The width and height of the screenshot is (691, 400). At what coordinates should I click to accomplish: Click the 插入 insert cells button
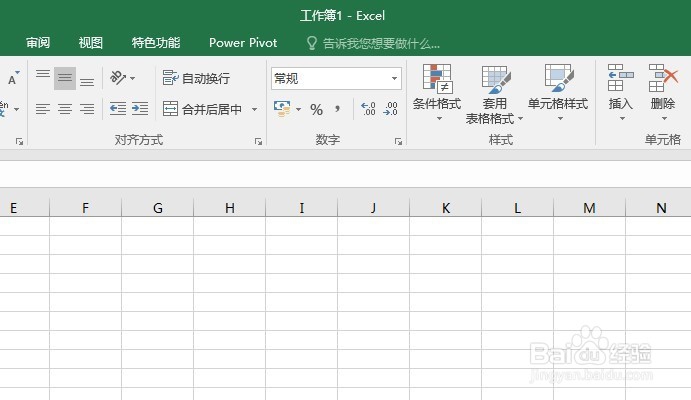(x=620, y=93)
